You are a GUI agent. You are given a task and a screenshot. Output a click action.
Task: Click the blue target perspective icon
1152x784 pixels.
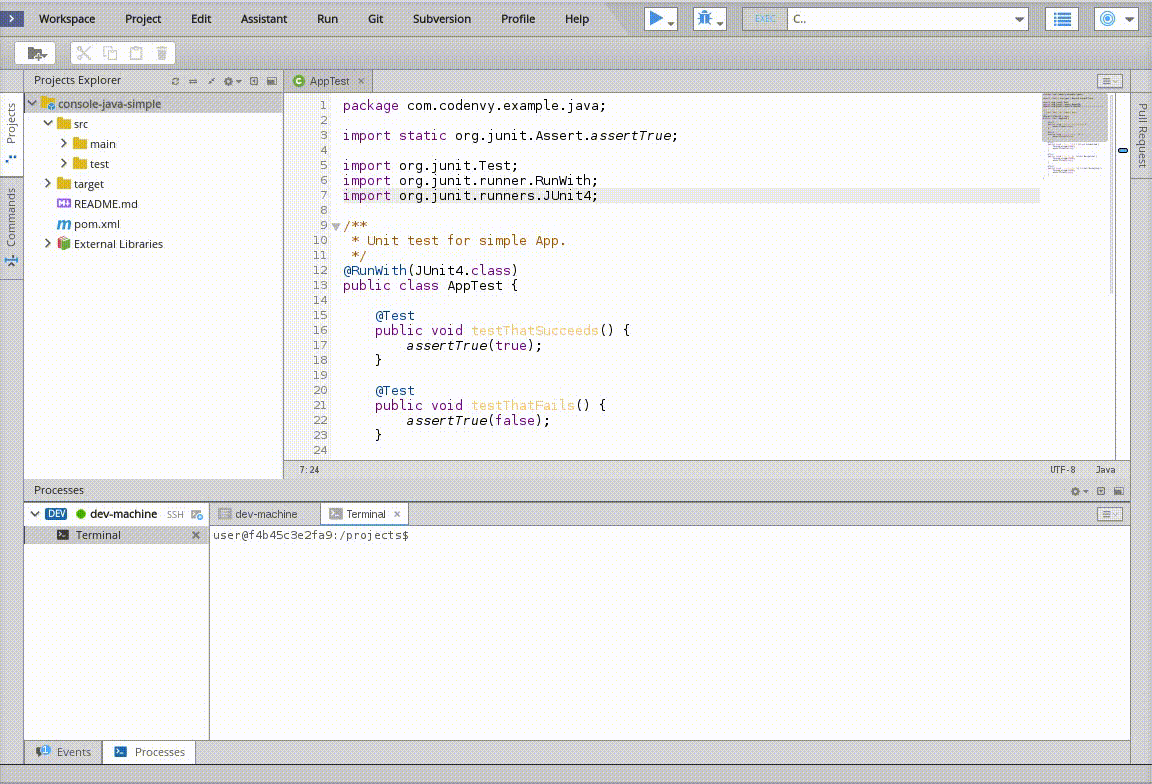click(1108, 19)
